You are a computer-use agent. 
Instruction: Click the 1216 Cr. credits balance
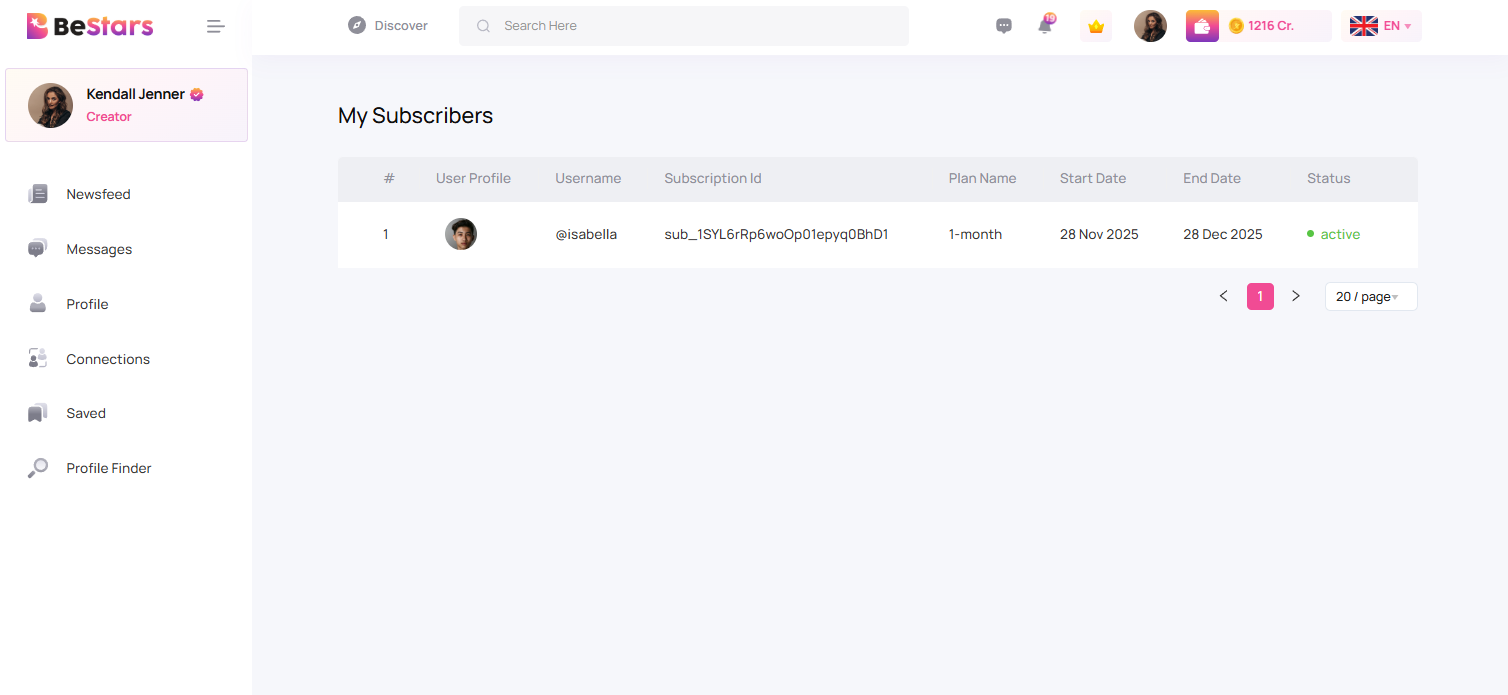click(x=1278, y=24)
